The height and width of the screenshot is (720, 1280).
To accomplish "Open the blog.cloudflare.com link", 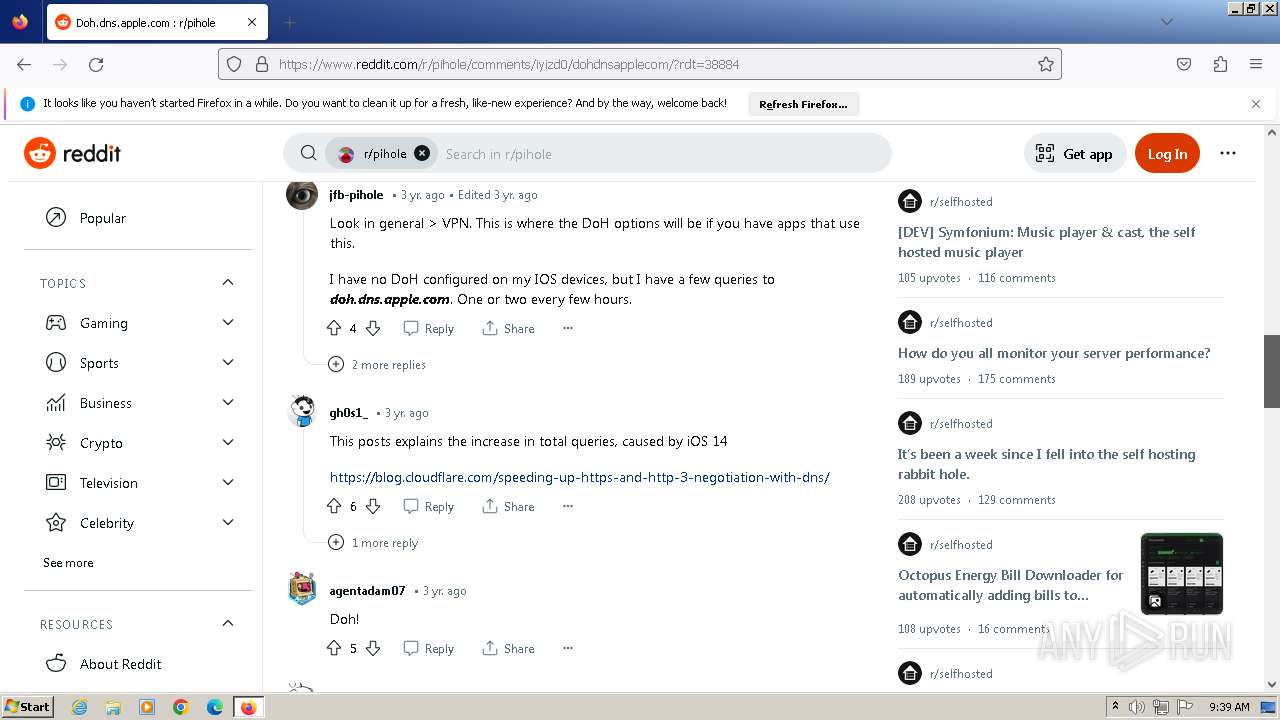I will pyautogui.click(x=580, y=477).
